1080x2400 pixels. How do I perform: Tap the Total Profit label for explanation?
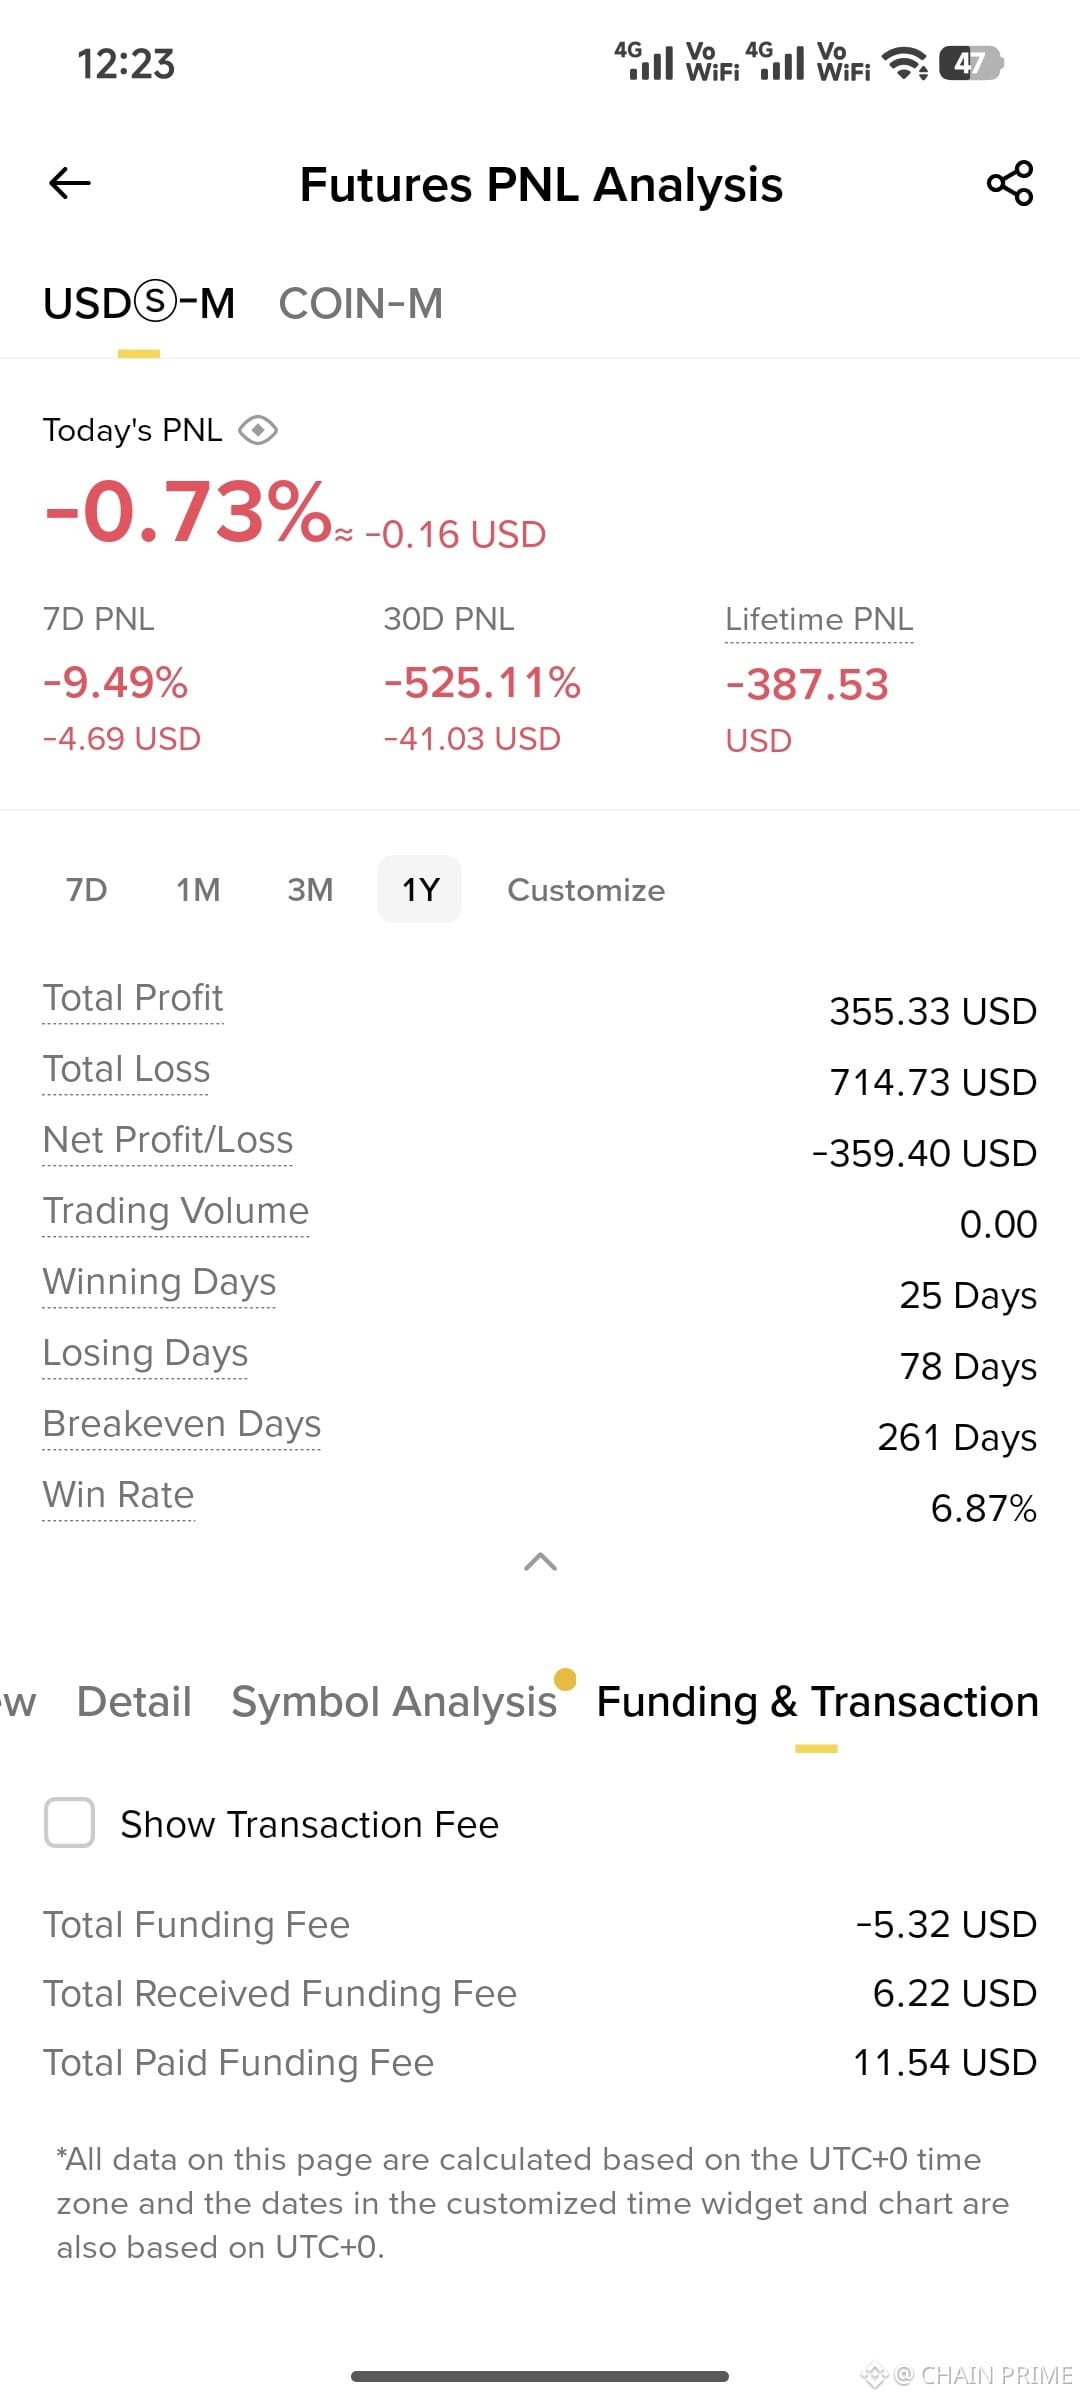point(133,997)
